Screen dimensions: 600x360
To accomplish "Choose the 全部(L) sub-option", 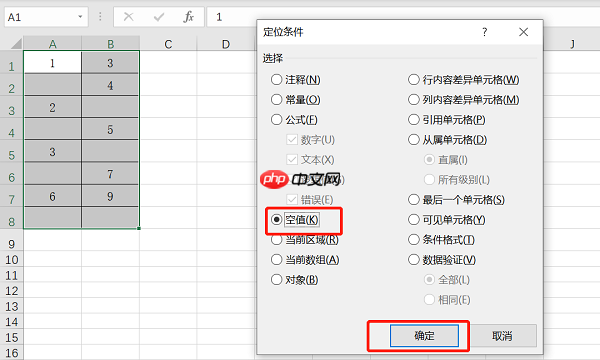I will 447,280.
